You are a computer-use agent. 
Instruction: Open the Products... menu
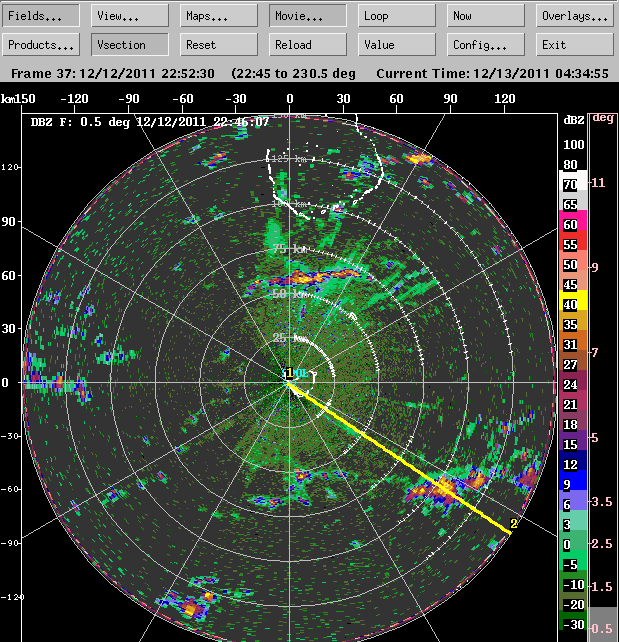pos(42,45)
